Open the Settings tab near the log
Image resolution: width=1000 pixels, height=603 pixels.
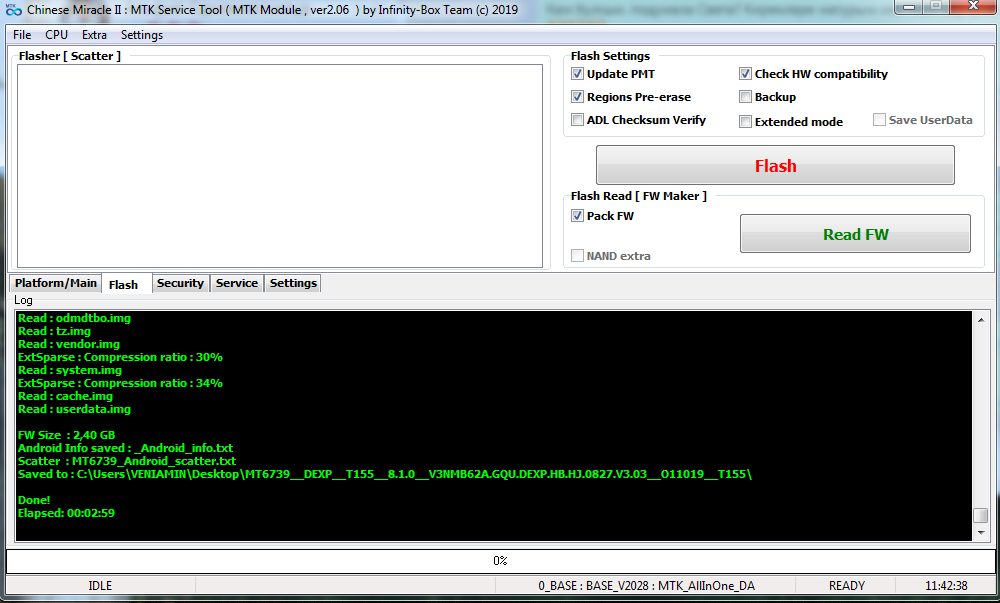(293, 283)
